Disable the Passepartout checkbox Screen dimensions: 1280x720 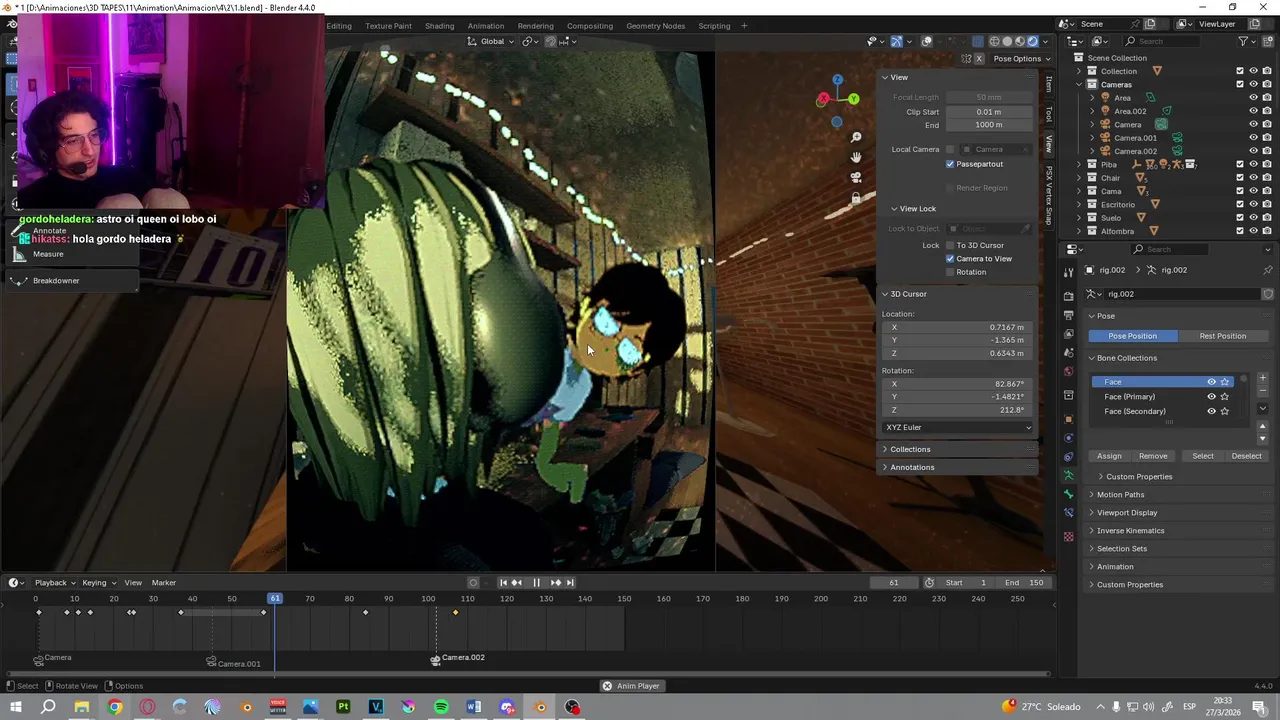950,164
